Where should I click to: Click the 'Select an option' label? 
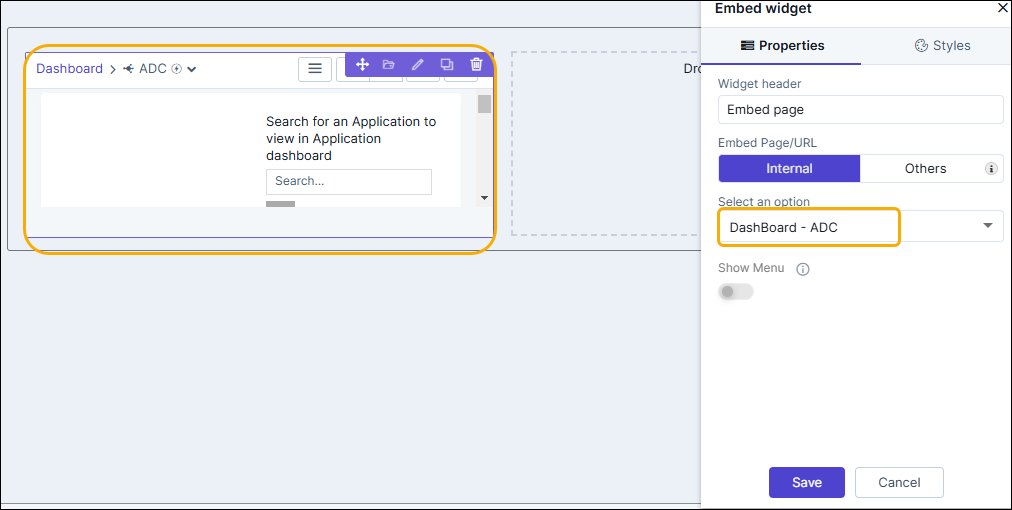764,201
